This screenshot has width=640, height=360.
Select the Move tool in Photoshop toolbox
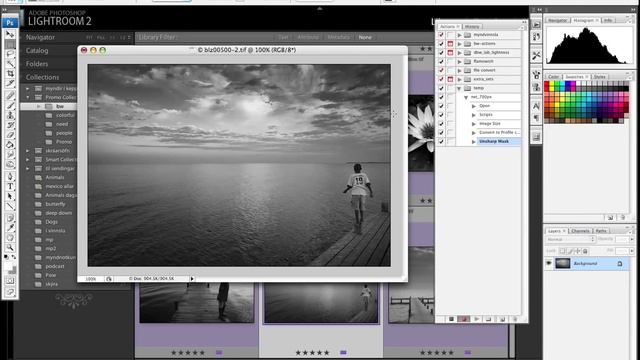pos(10,34)
